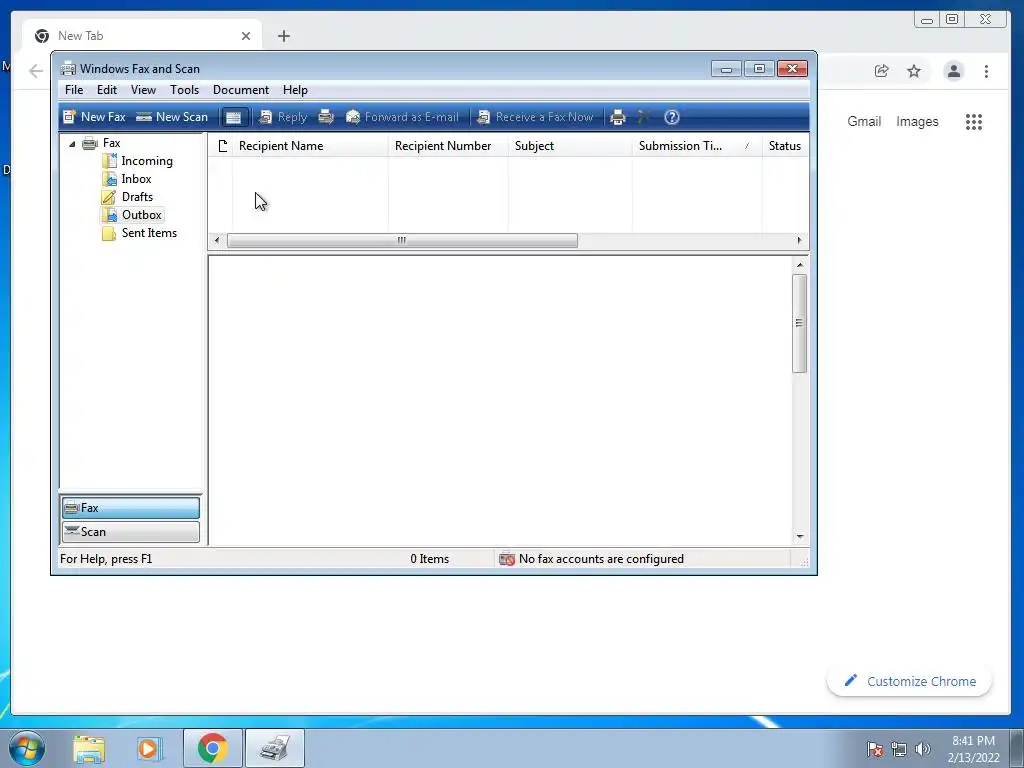Click the Delete icon in the toolbar
Viewport: 1024px width, 768px height.
644,117
